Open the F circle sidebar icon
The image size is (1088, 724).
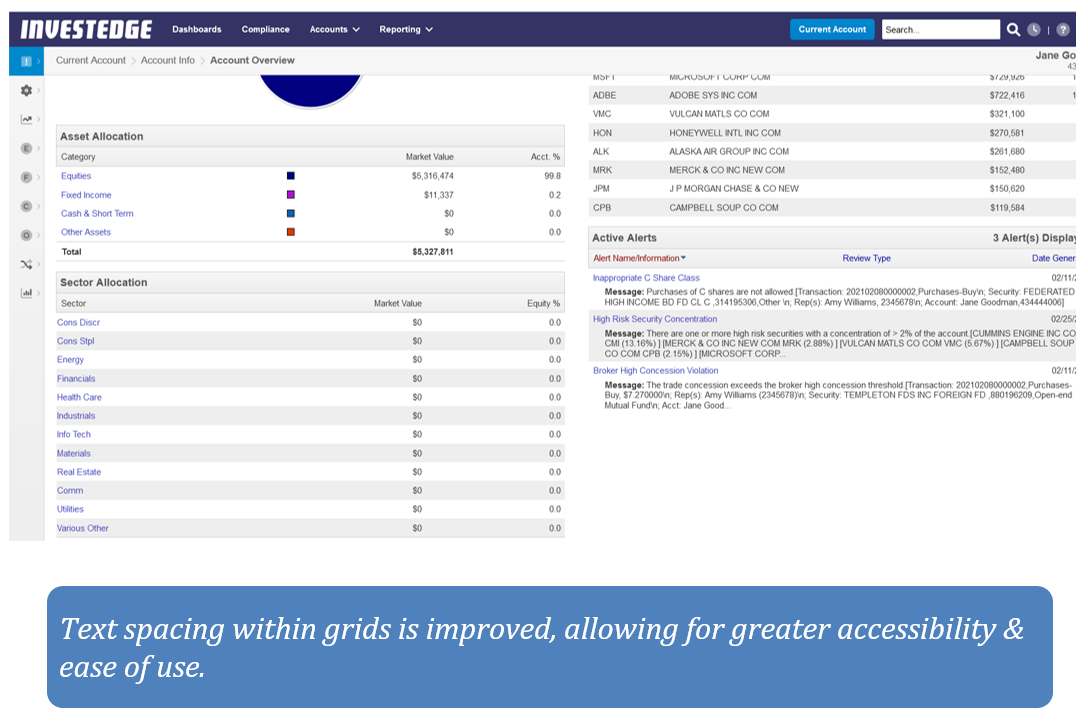pos(26,178)
